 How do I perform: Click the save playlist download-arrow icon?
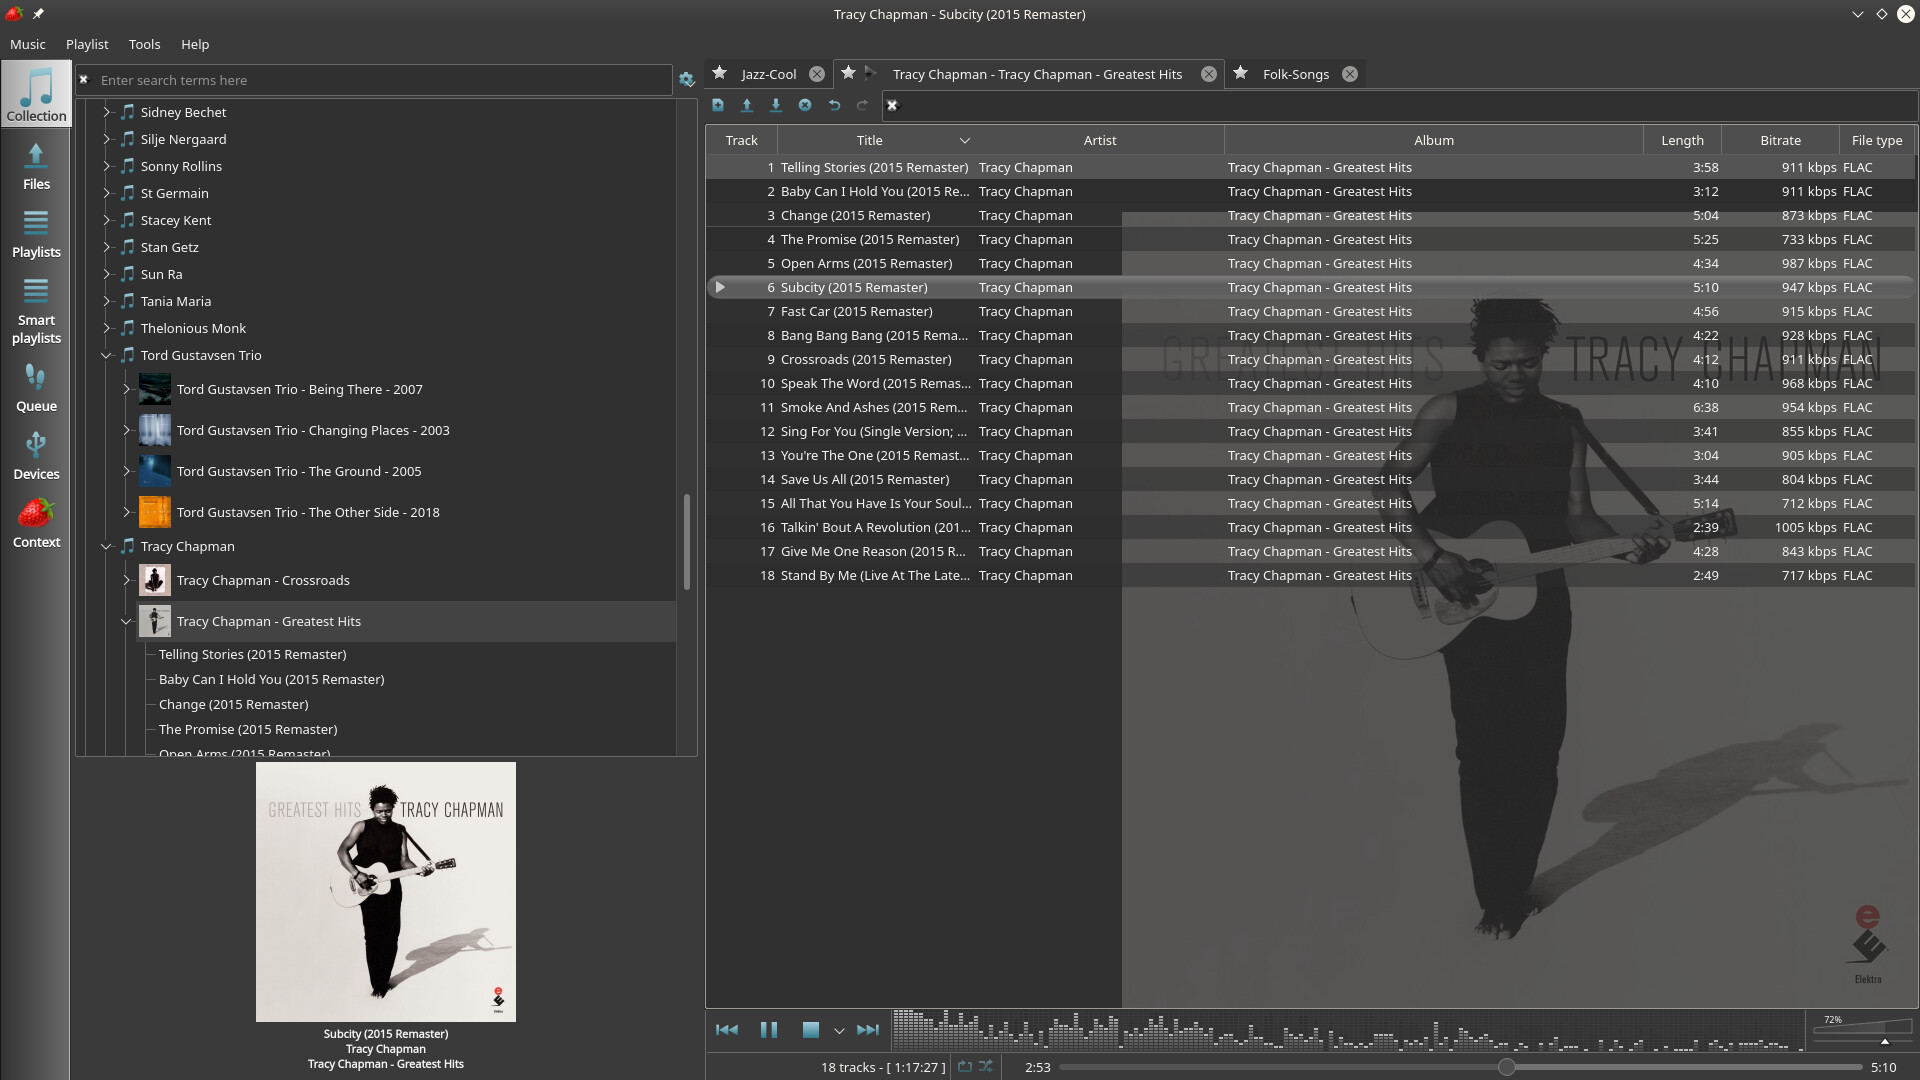(775, 105)
